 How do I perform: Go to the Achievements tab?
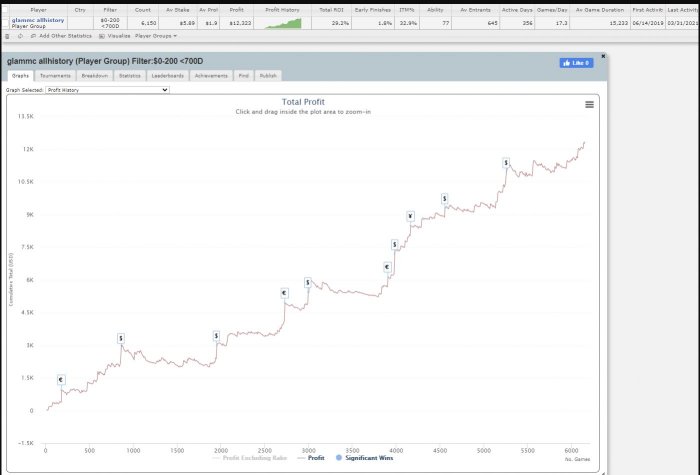pyautogui.click(x=211, y=76)
